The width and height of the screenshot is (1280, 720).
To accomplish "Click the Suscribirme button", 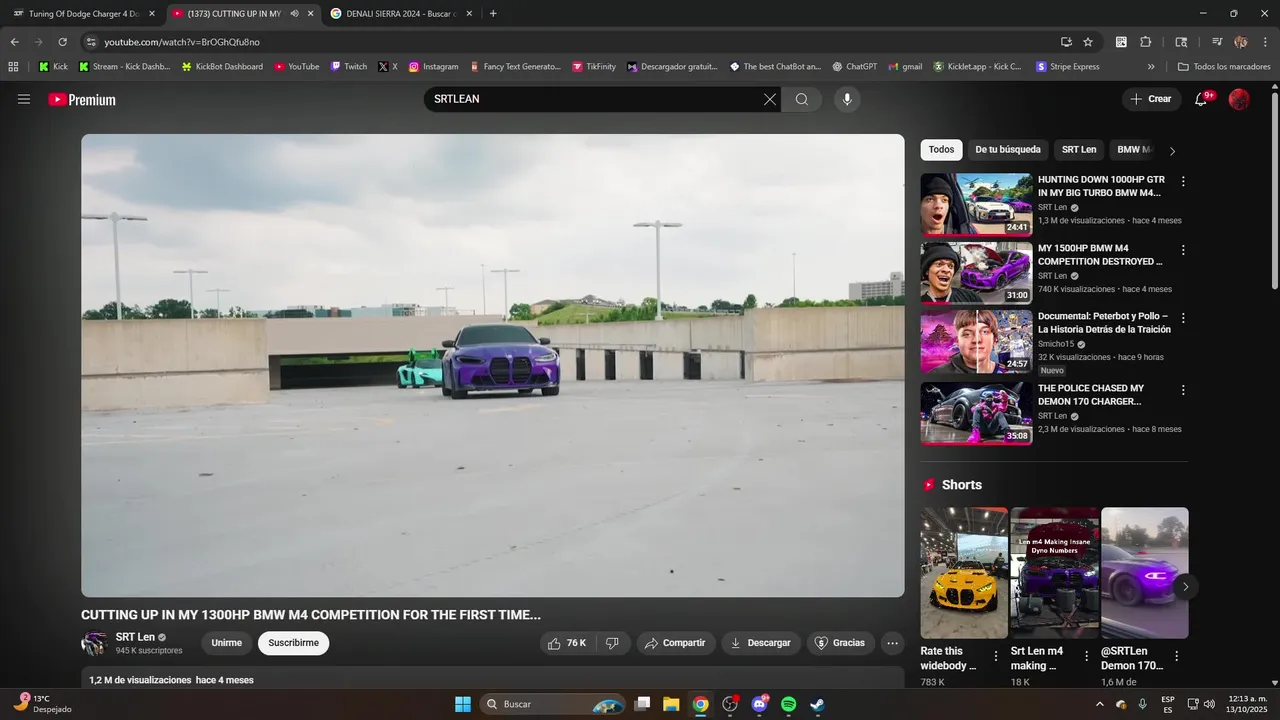I will point(293,643).
